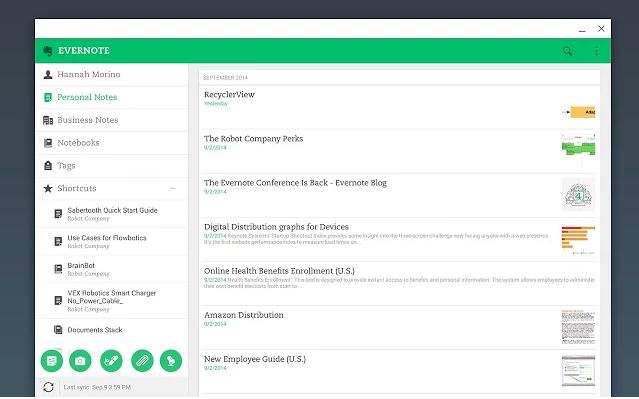
Task: Open the BrainBot notebook shortcut
Action: click(x=112, y=269)
